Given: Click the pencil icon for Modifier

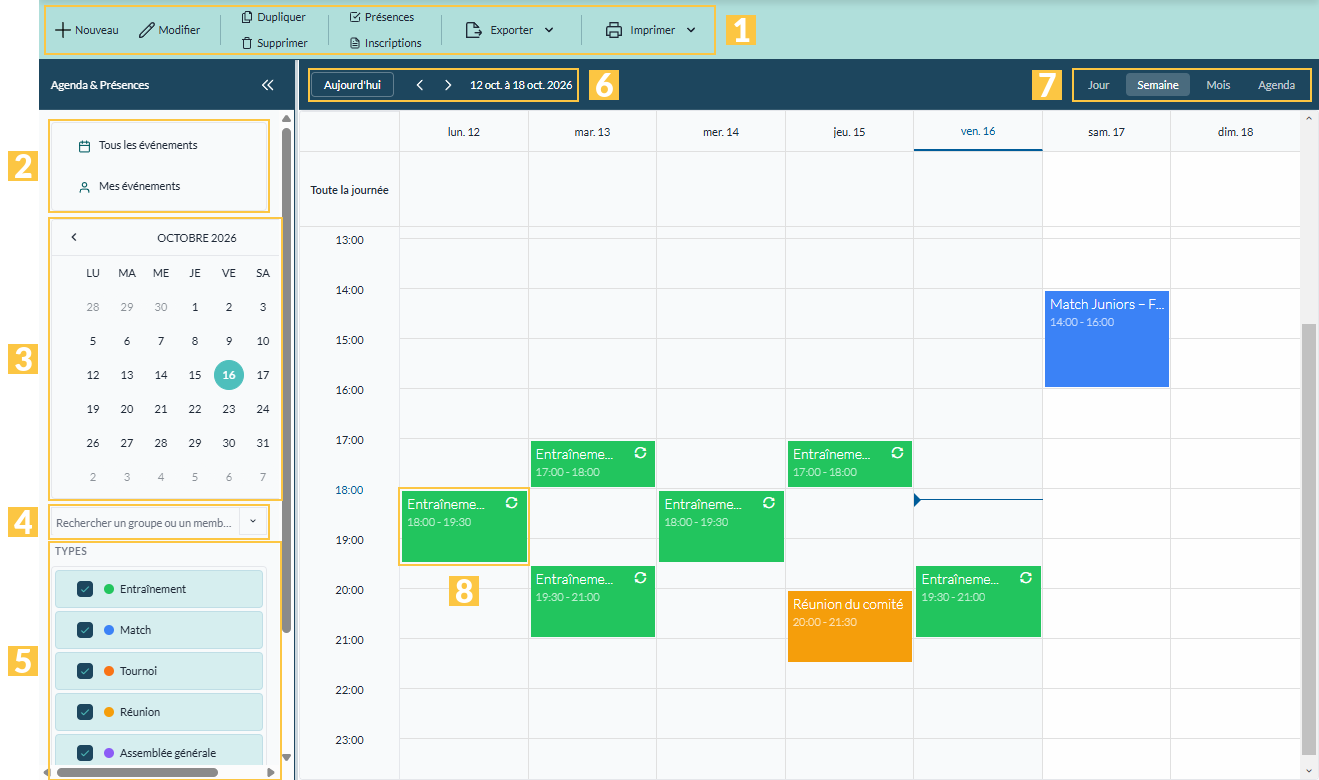Looking at the screenshot, I should coord(147,30).
